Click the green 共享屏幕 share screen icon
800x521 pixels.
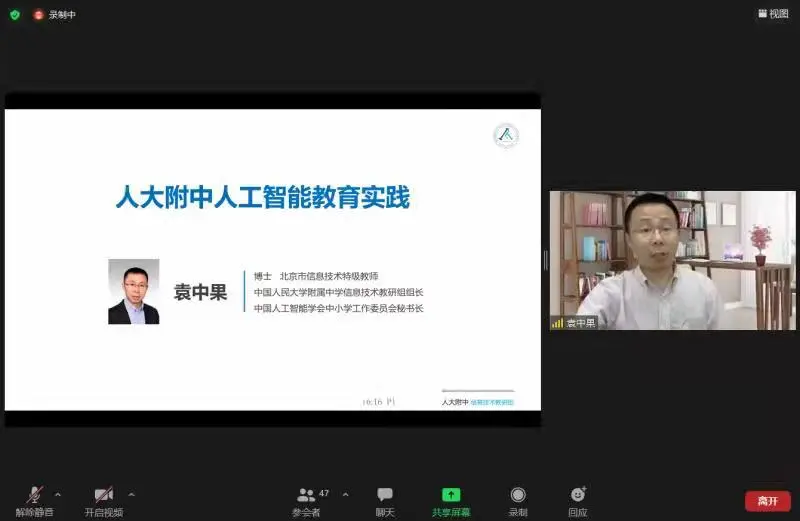[x=451, y=494]
